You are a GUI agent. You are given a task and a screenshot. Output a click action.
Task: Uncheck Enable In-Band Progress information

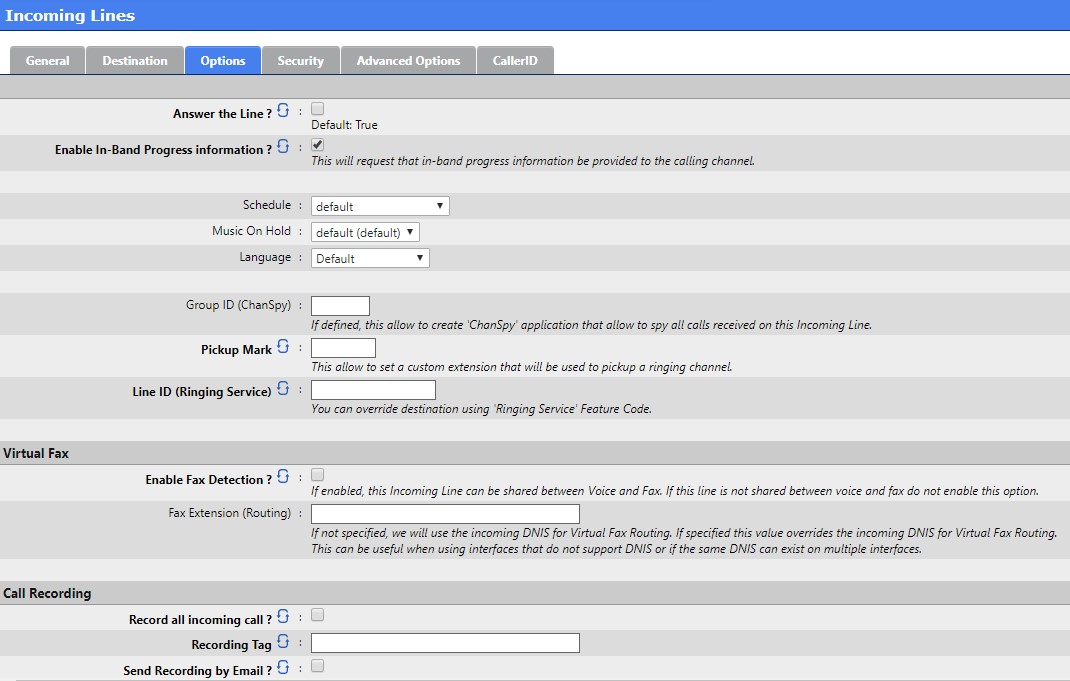(x=318, y=145)
